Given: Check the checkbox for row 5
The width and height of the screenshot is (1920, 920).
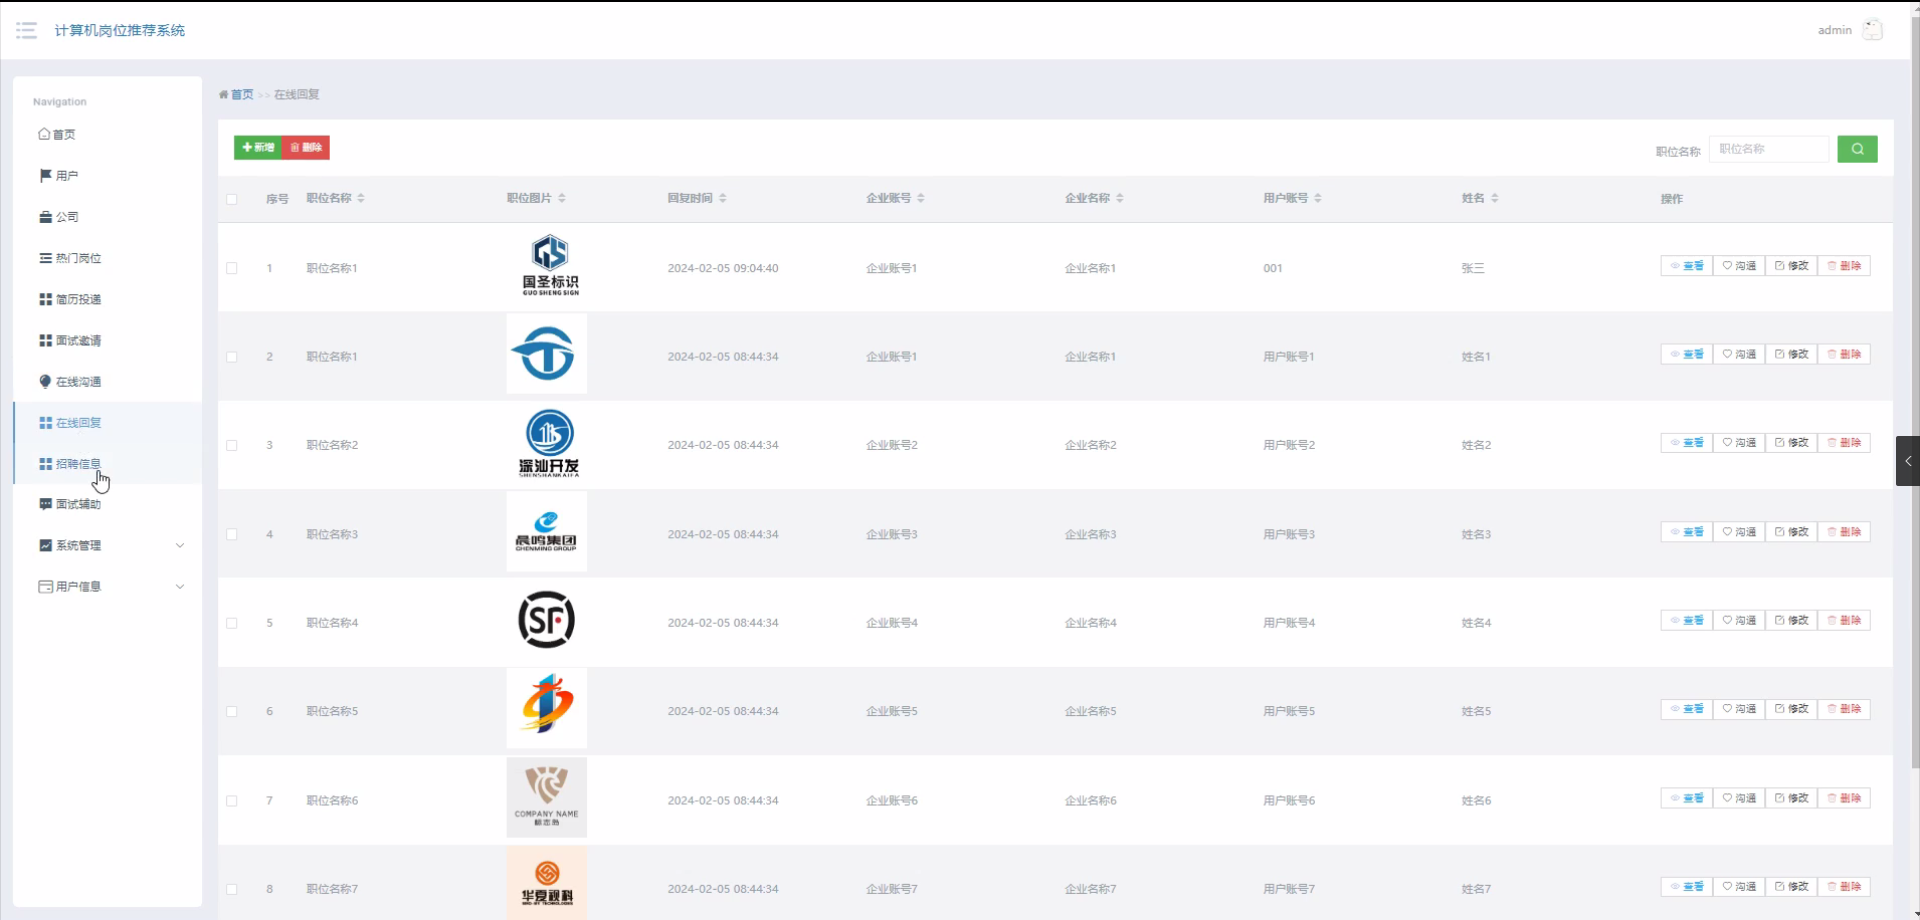Looking at the screenshot, I should click(x=232, y=623).
